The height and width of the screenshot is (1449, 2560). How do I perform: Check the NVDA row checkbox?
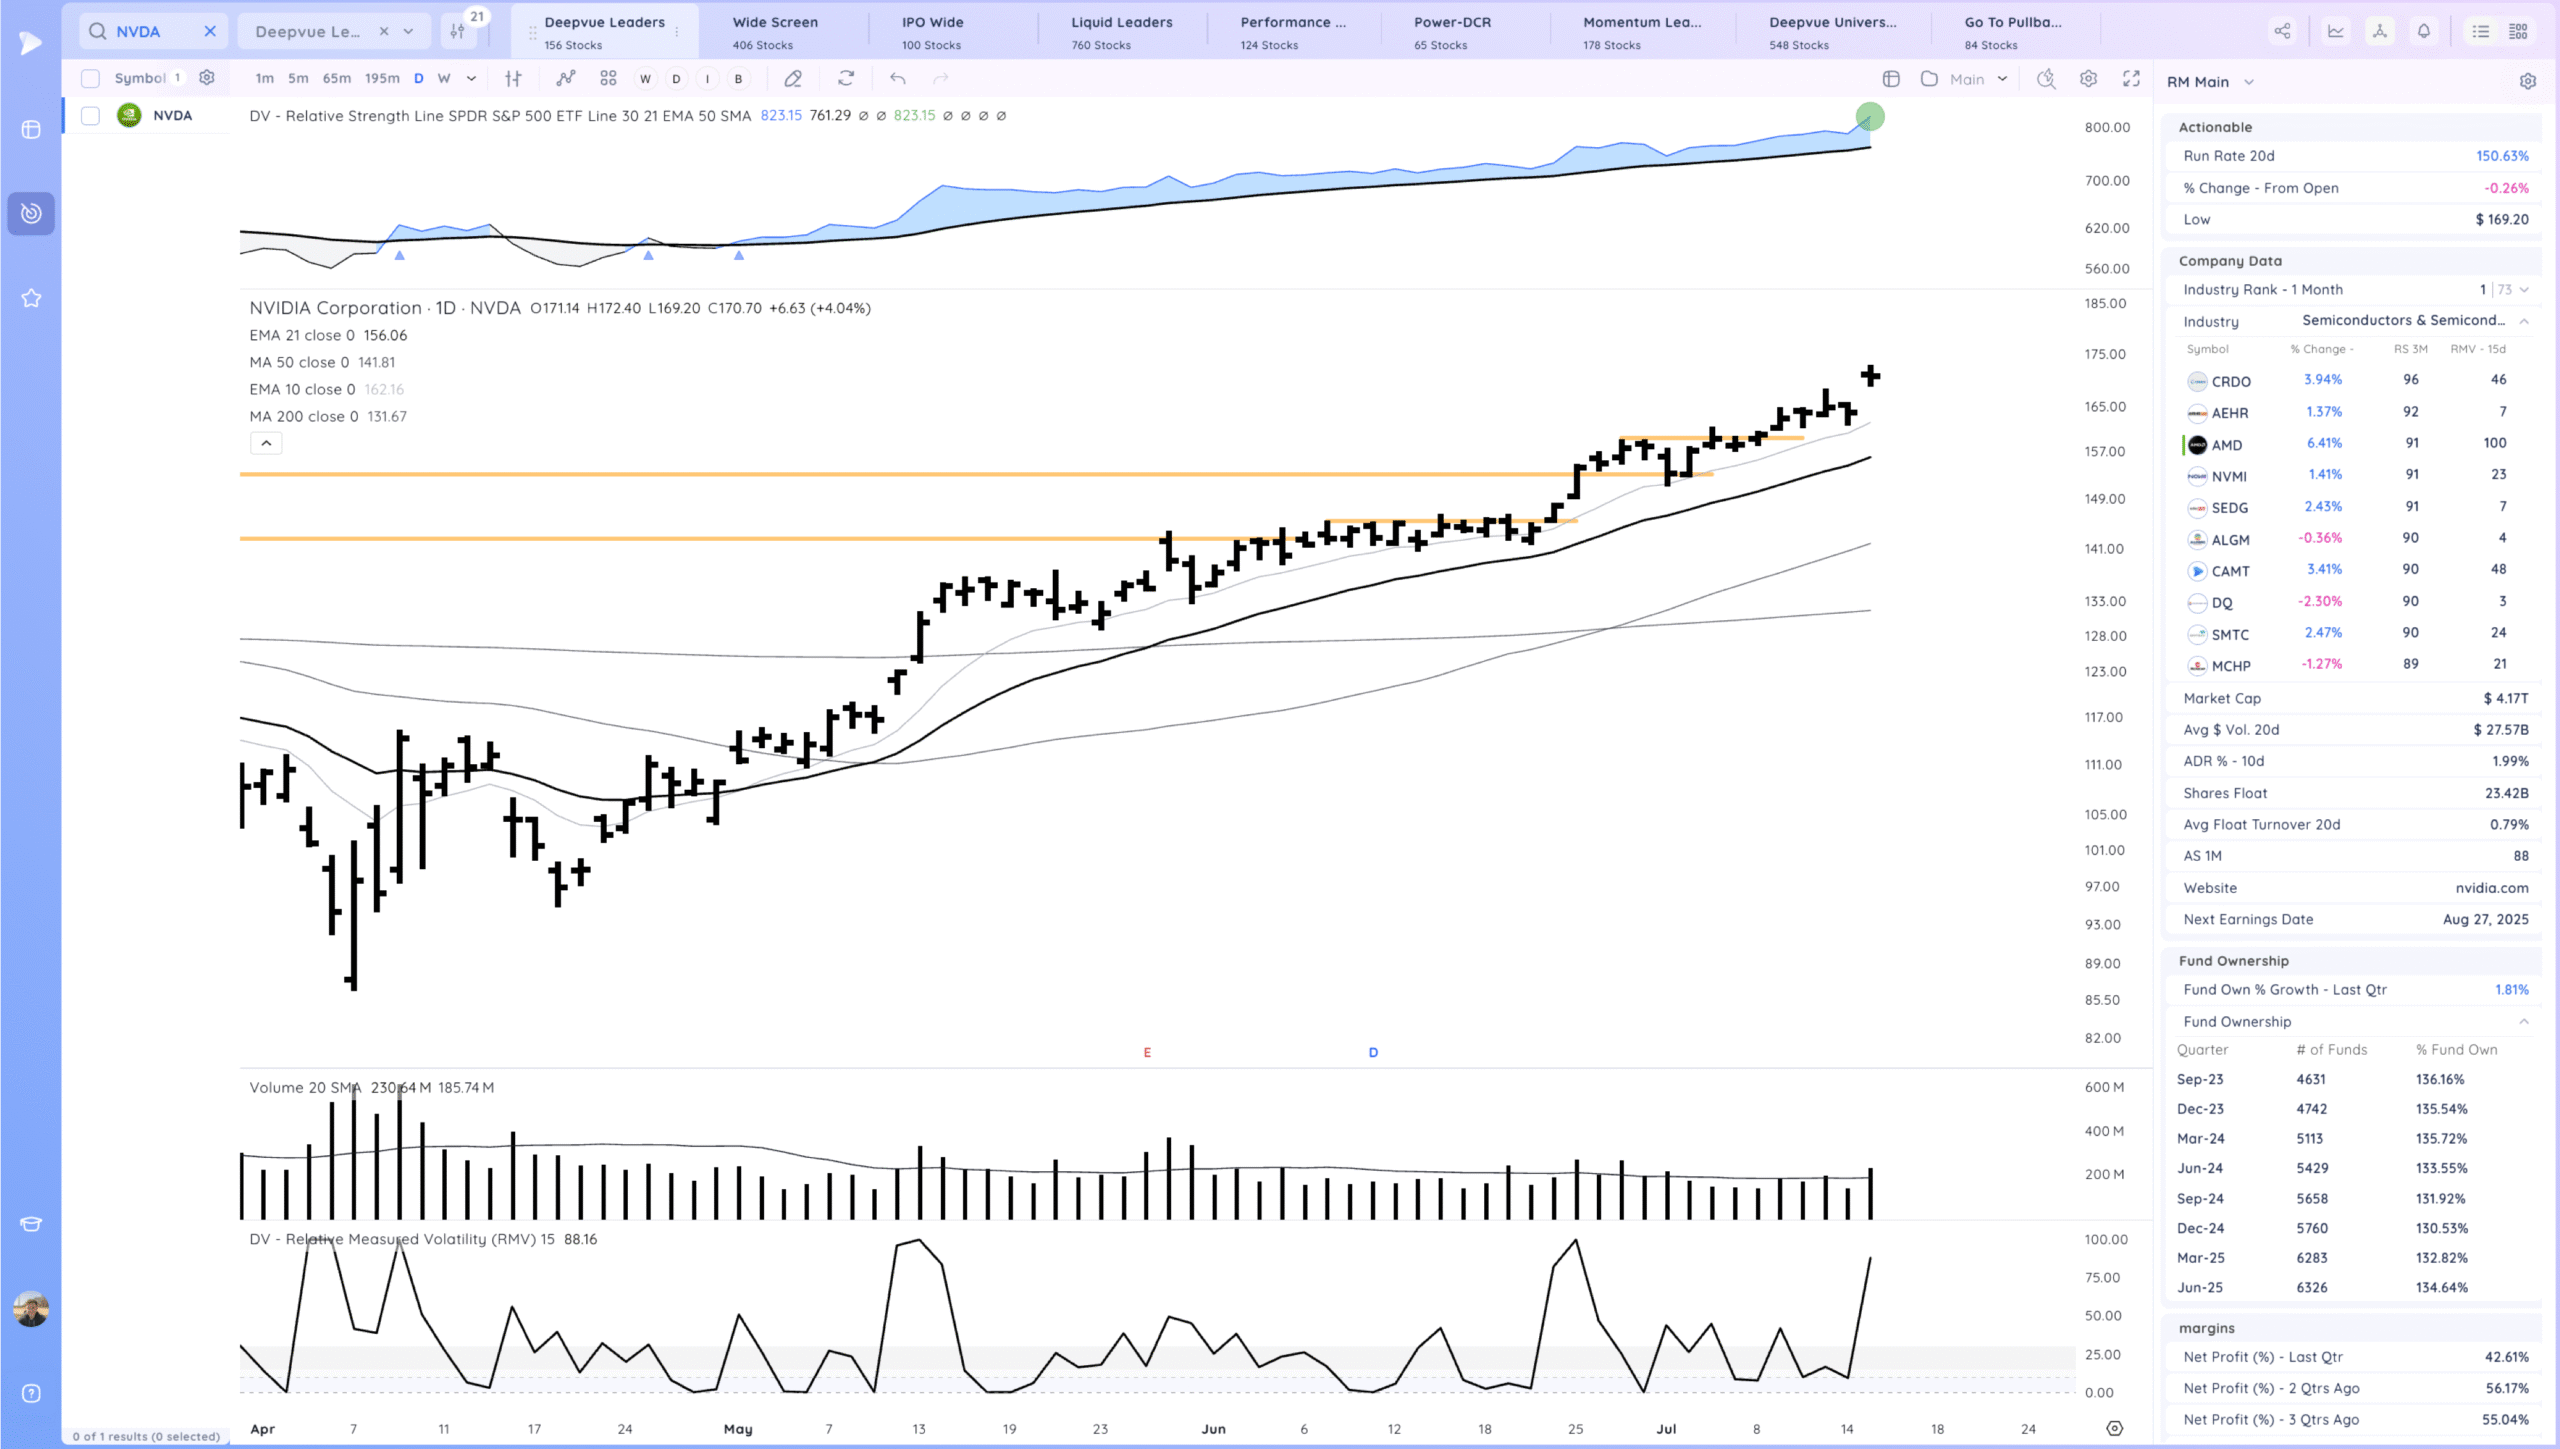(x=90, y=115)
